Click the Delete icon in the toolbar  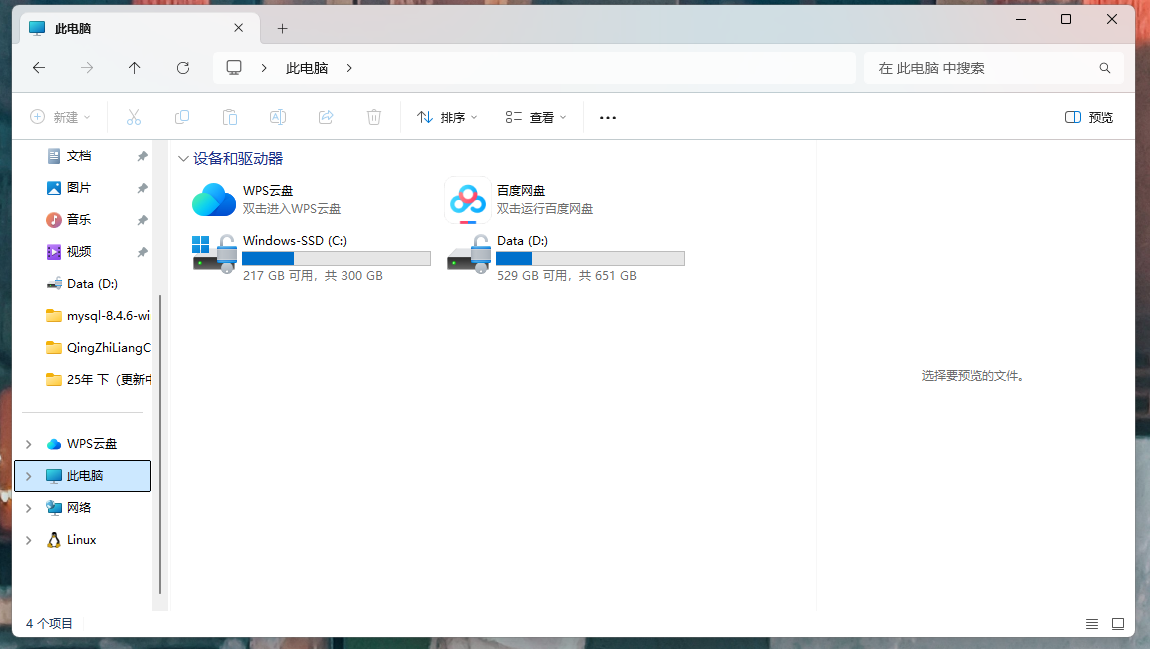pos(373,117)
